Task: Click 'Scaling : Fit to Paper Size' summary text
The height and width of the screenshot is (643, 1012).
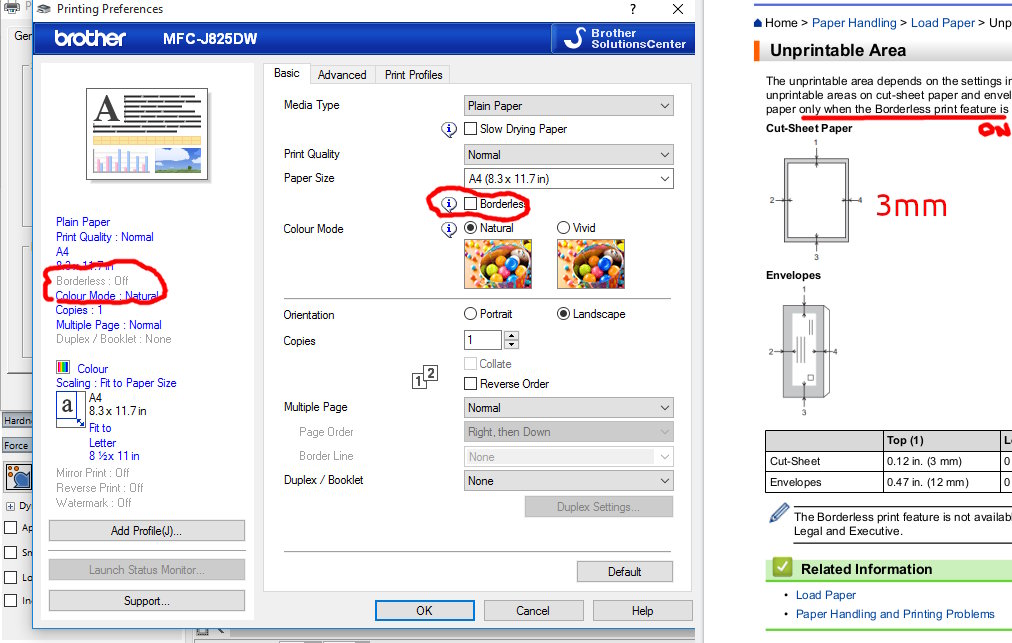Action: tap(116, 383)
